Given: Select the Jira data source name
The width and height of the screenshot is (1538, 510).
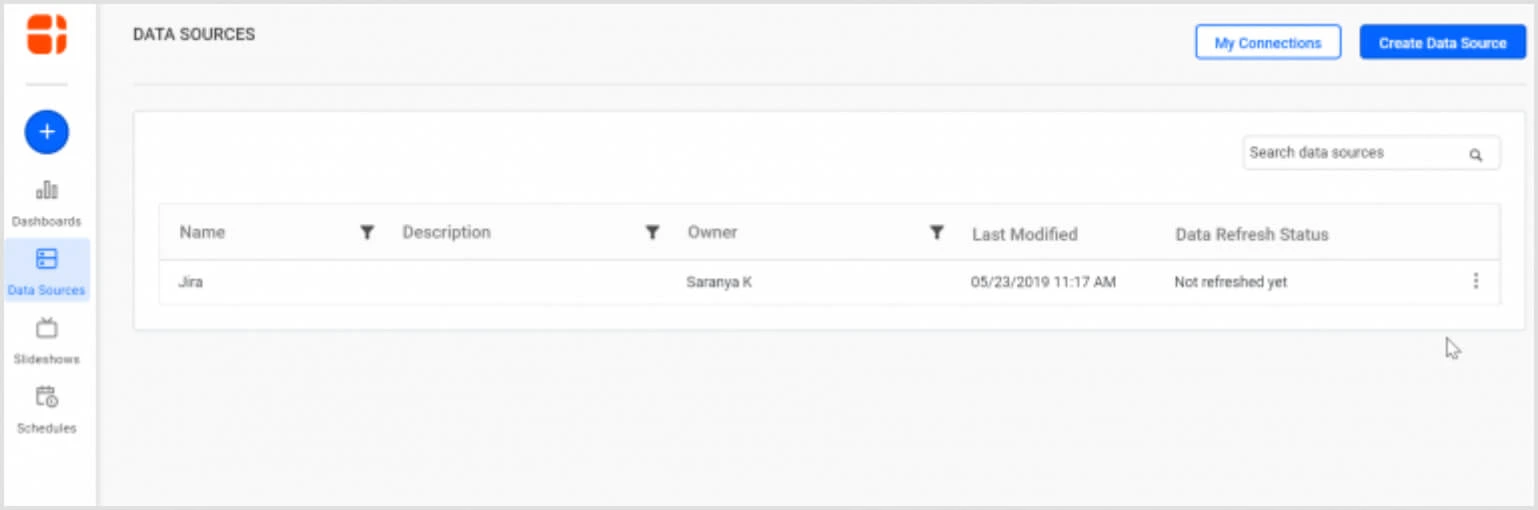Looking at the screenshot, I should (x=191, y=282).
